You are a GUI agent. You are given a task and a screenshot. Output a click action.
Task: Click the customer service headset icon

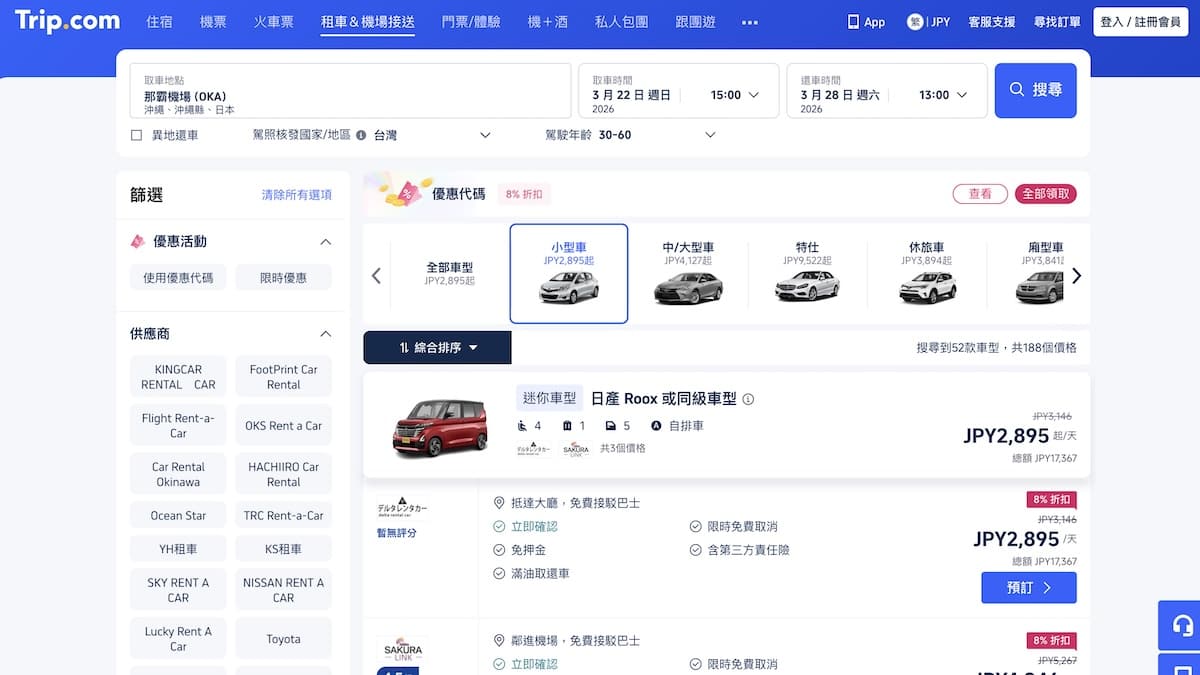1182,626
